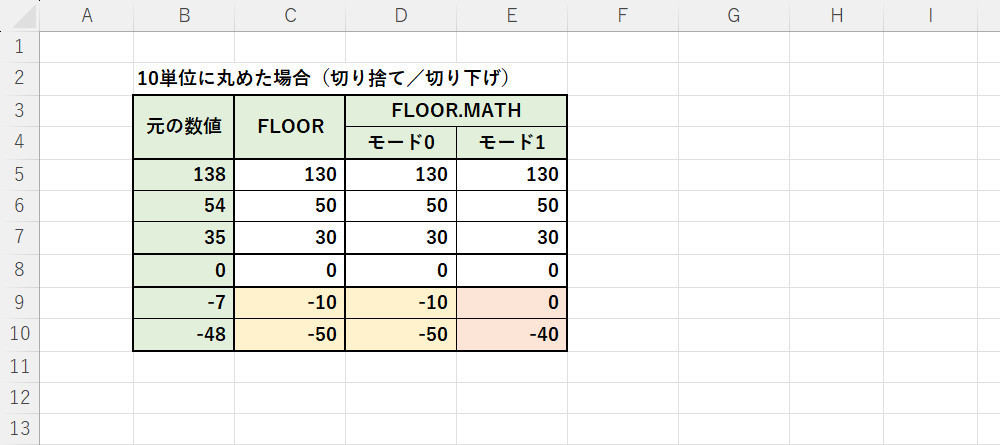Image resolution: width=1000 pixels, height=445 pixels.
Task: Select column H header
Action: point(836,16)
